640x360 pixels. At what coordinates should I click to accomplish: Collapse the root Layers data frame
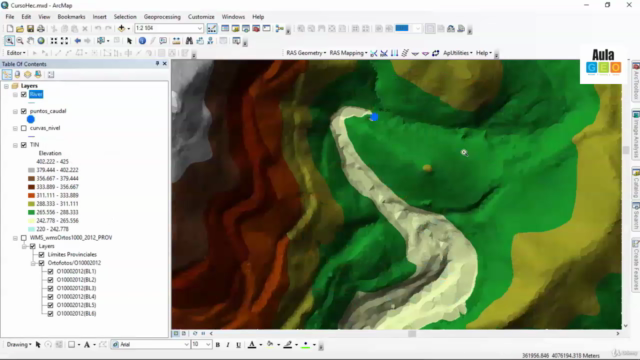[x=6, y=86]
